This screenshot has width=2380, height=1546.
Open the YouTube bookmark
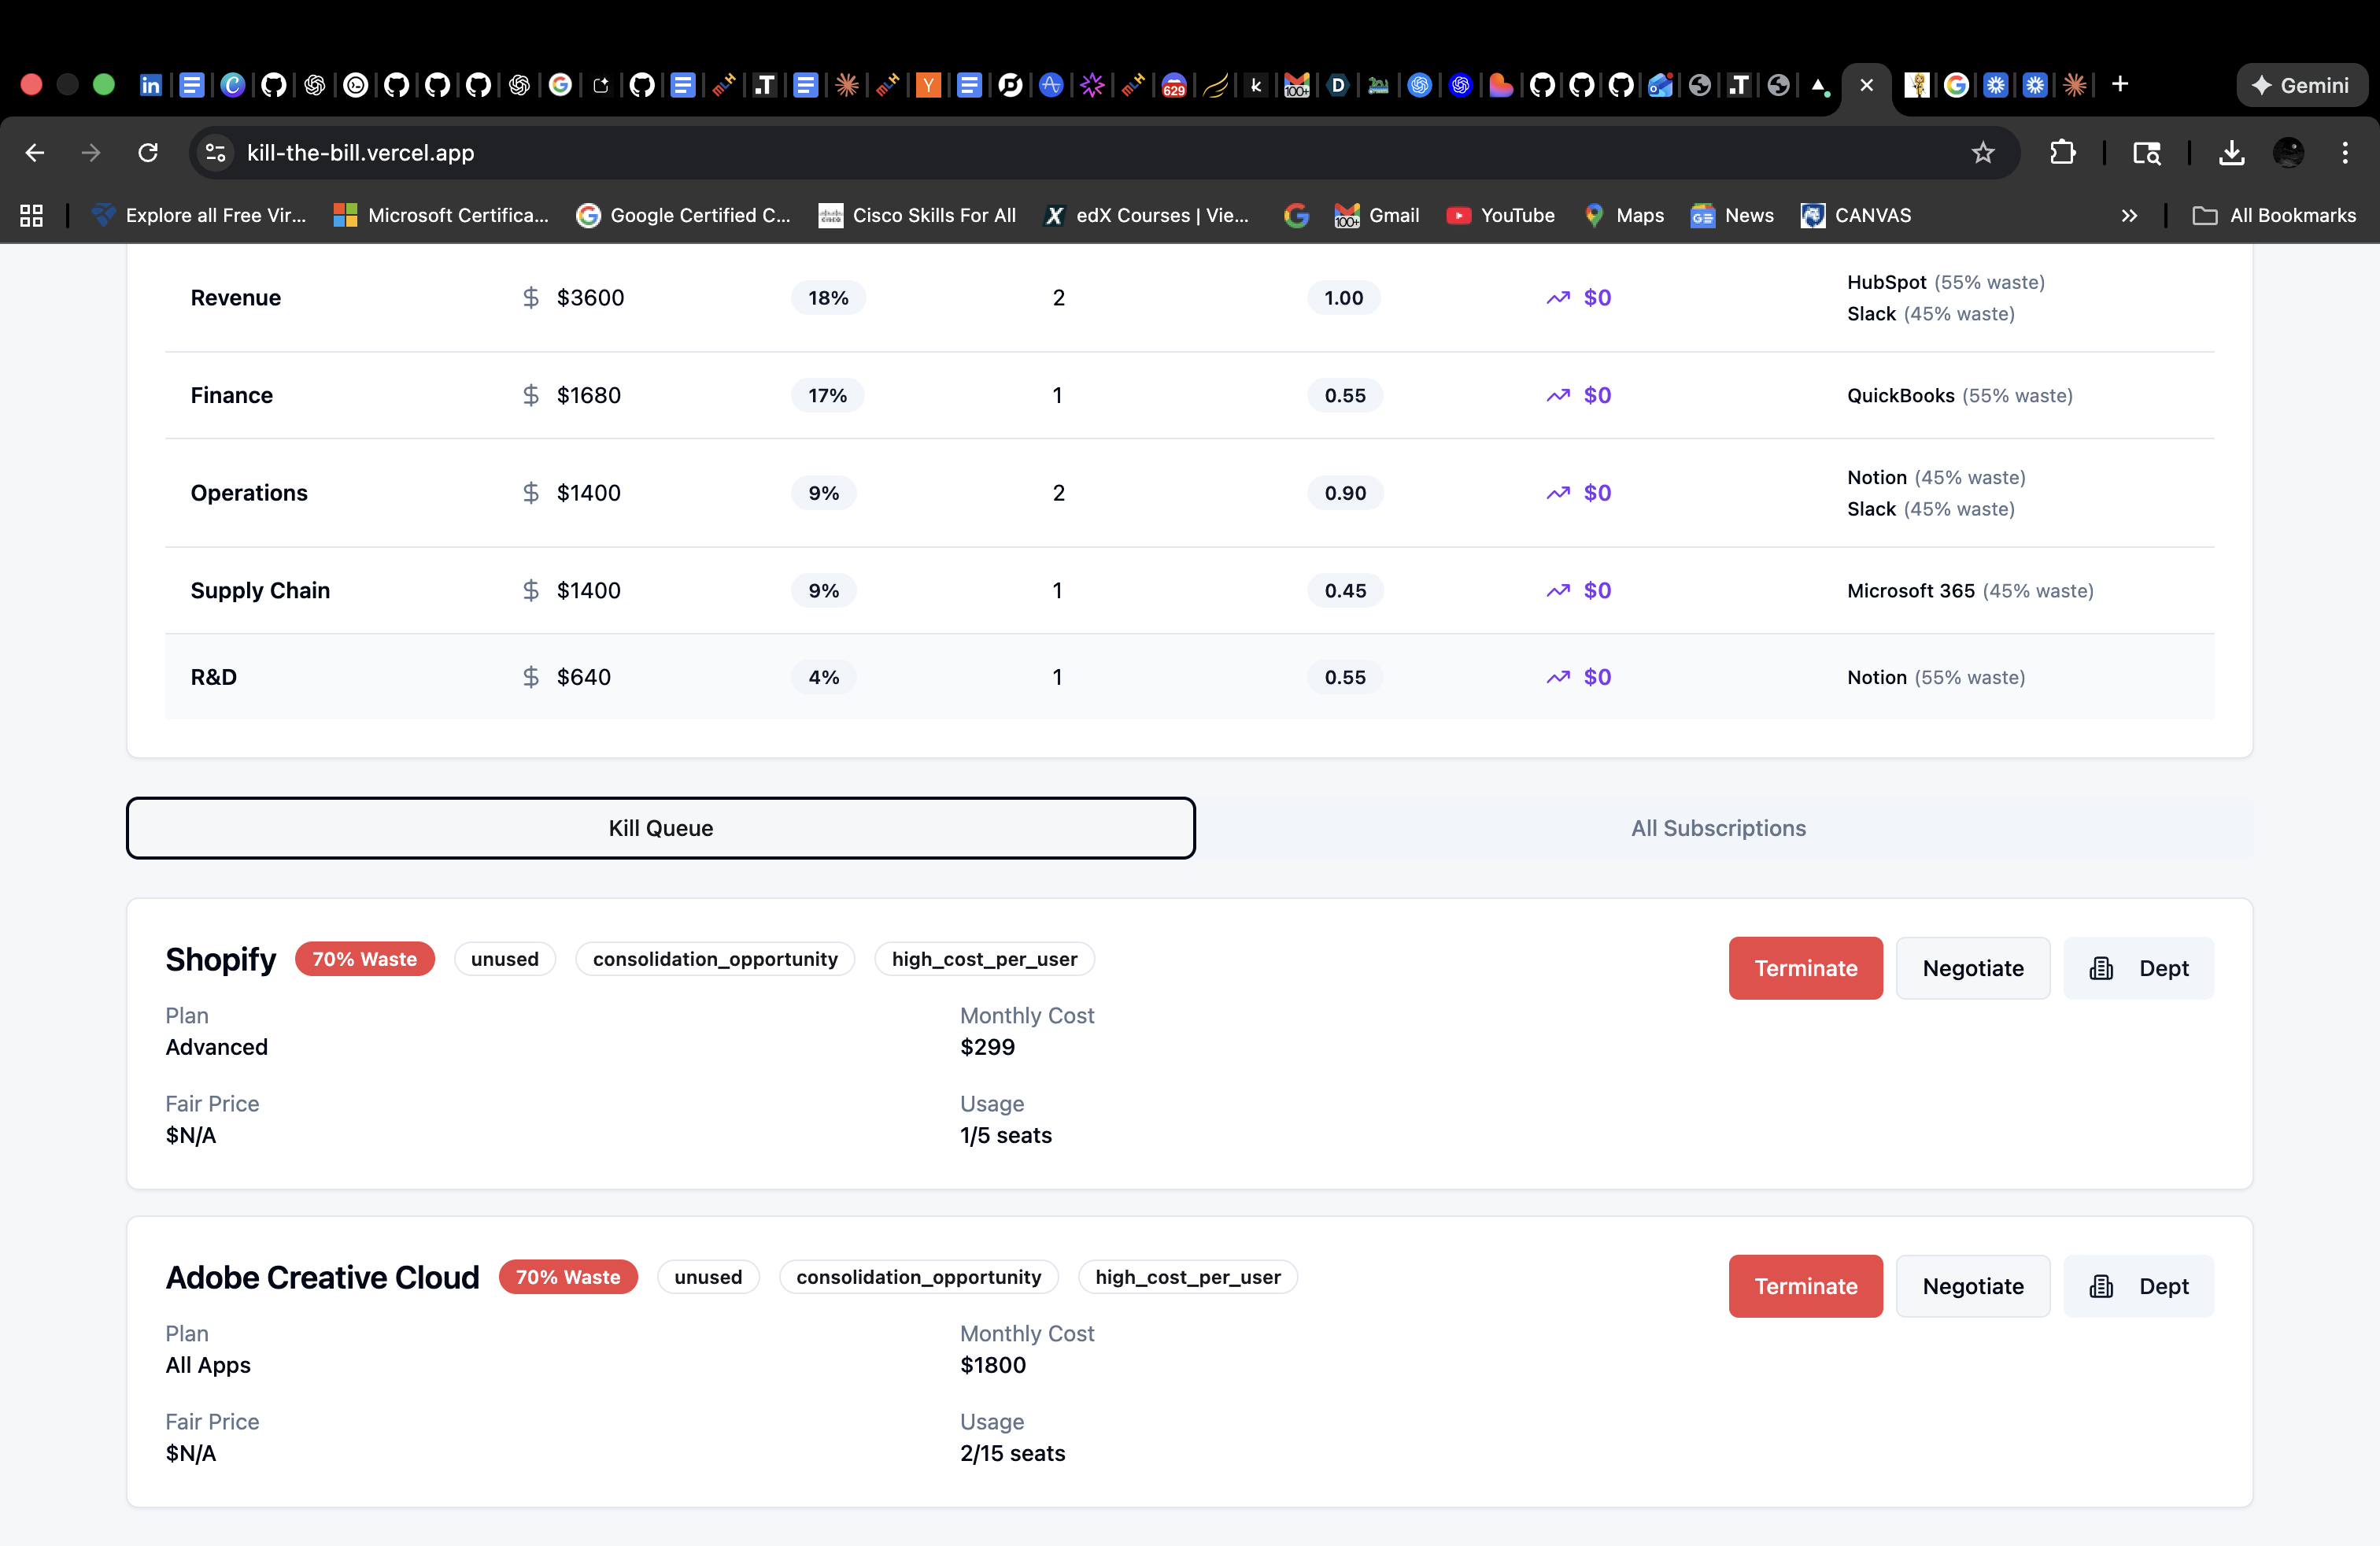coord(1500,215)
